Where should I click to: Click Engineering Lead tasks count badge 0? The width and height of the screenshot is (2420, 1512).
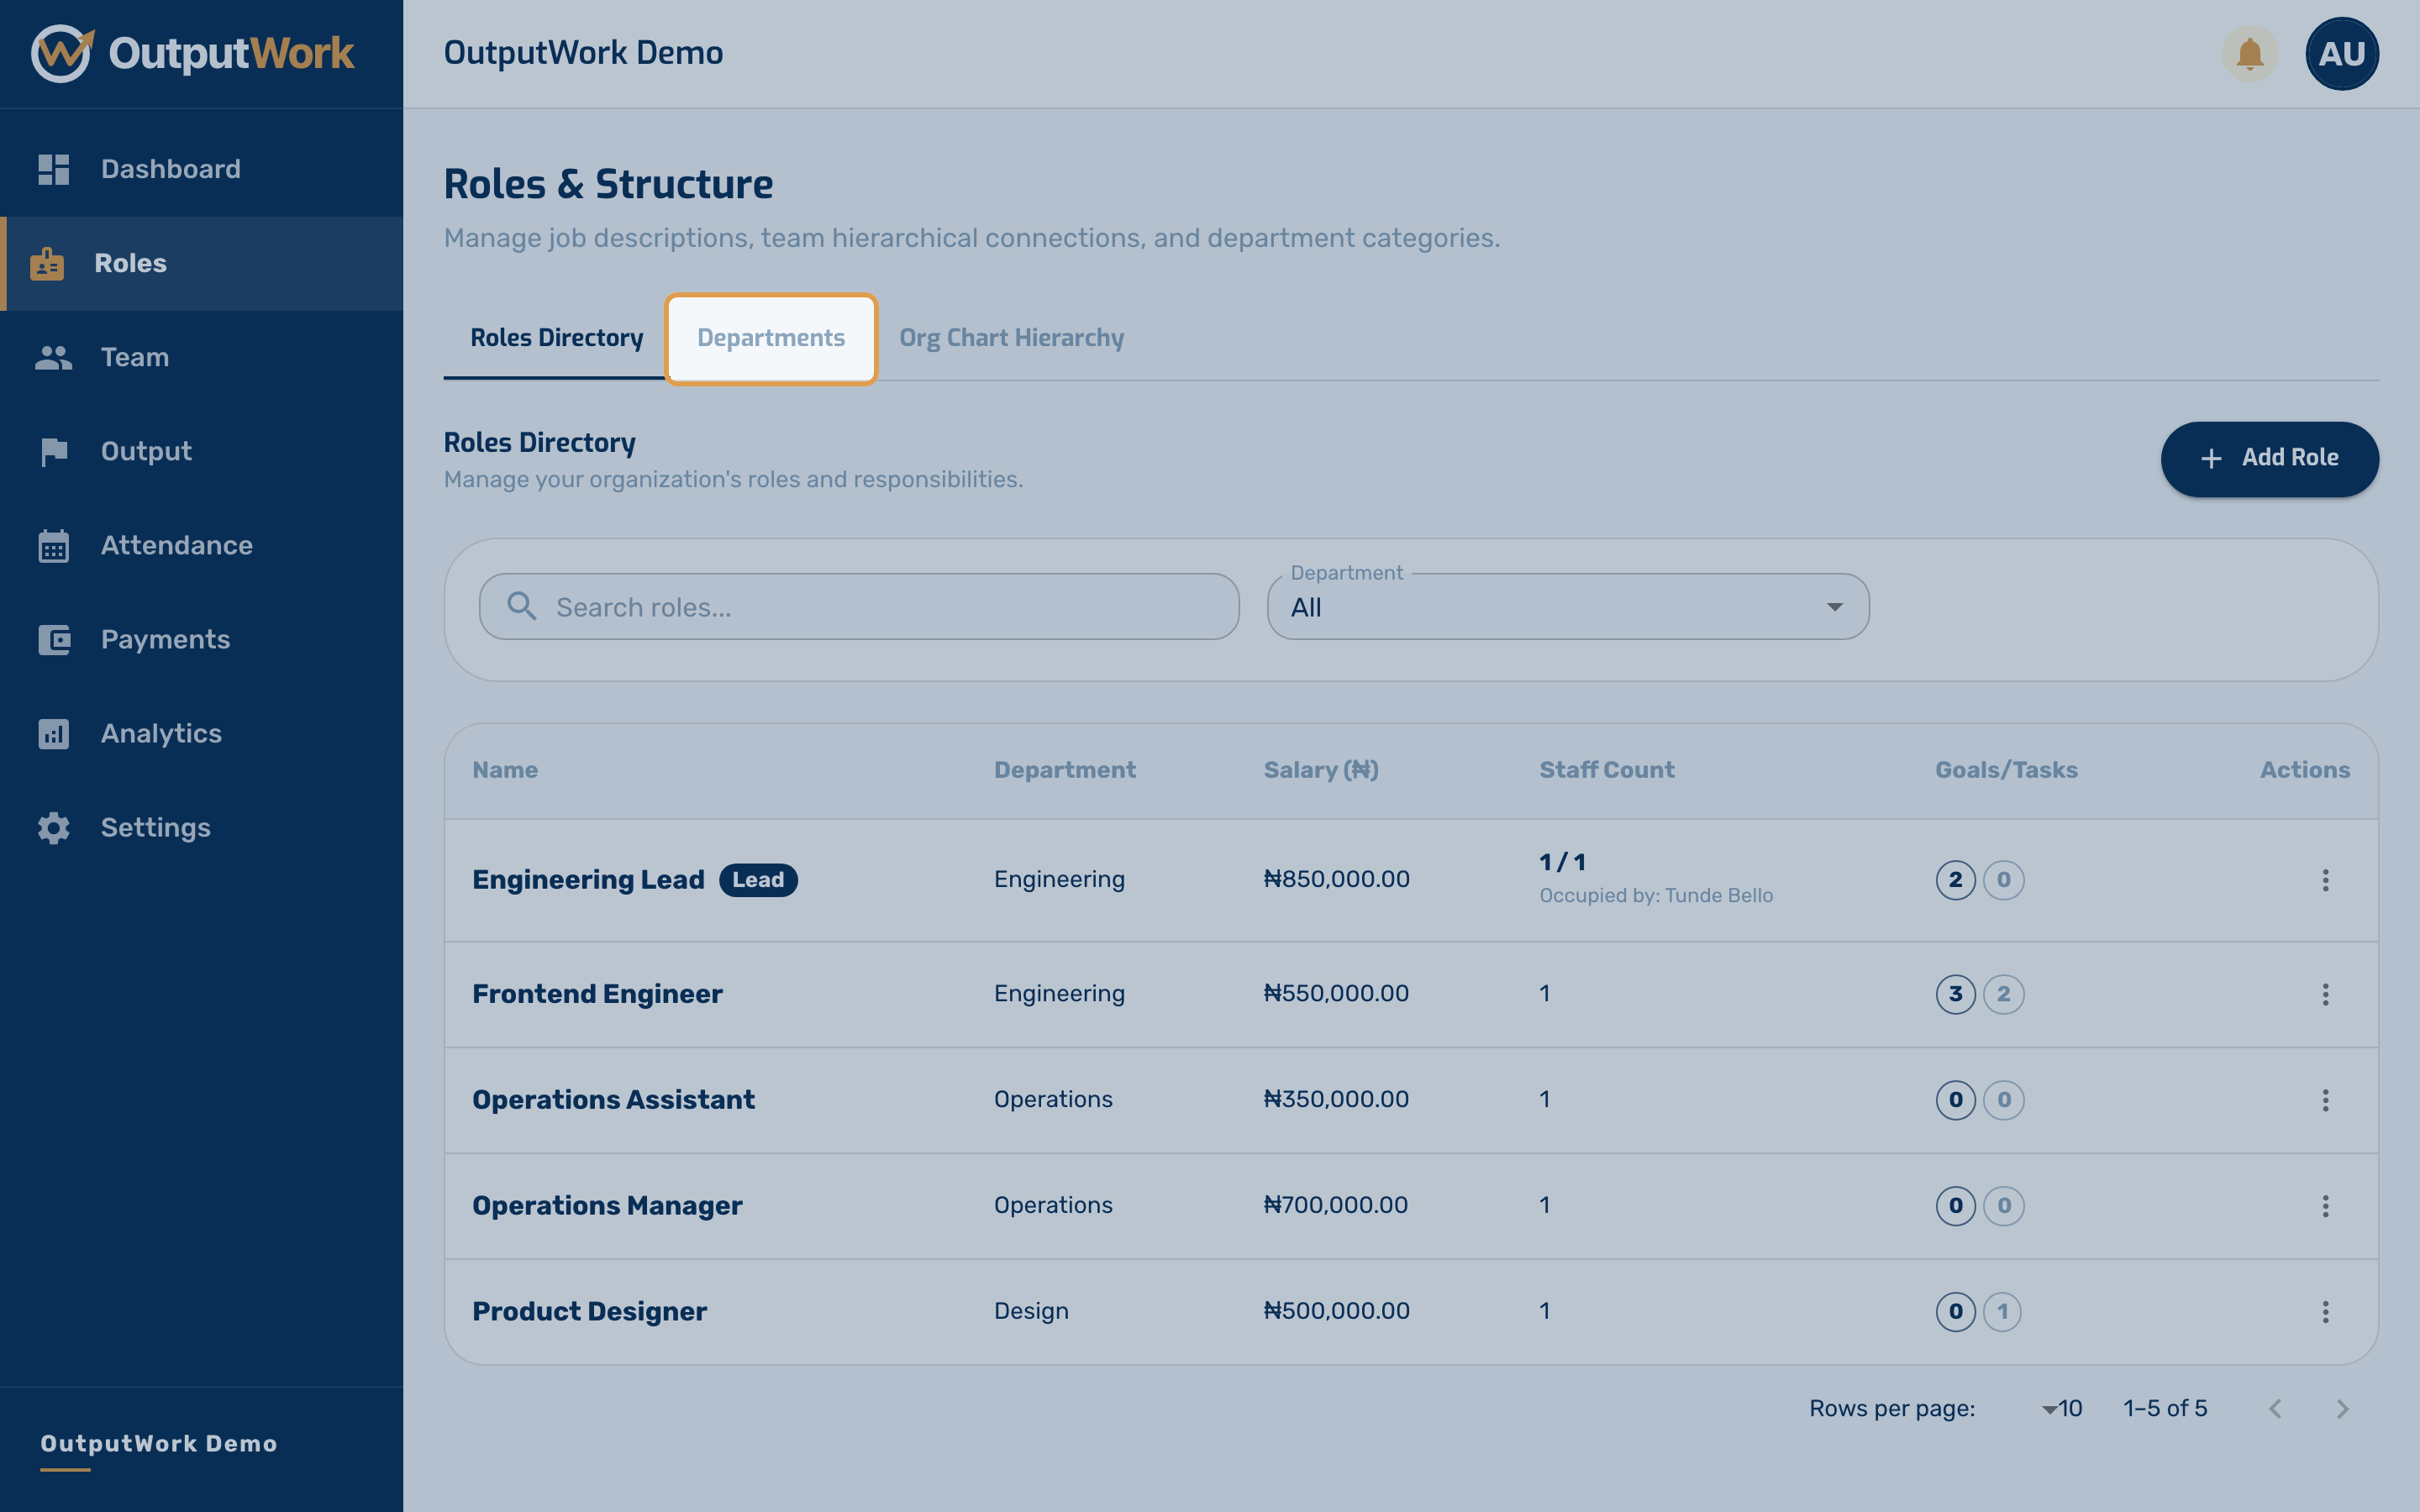(2004, 880)
